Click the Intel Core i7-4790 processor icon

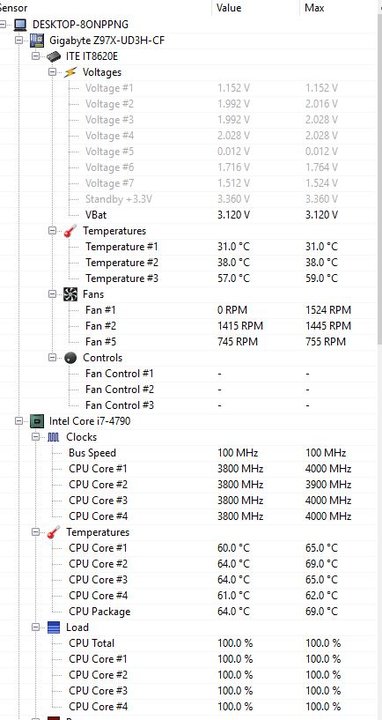(36, 421)
